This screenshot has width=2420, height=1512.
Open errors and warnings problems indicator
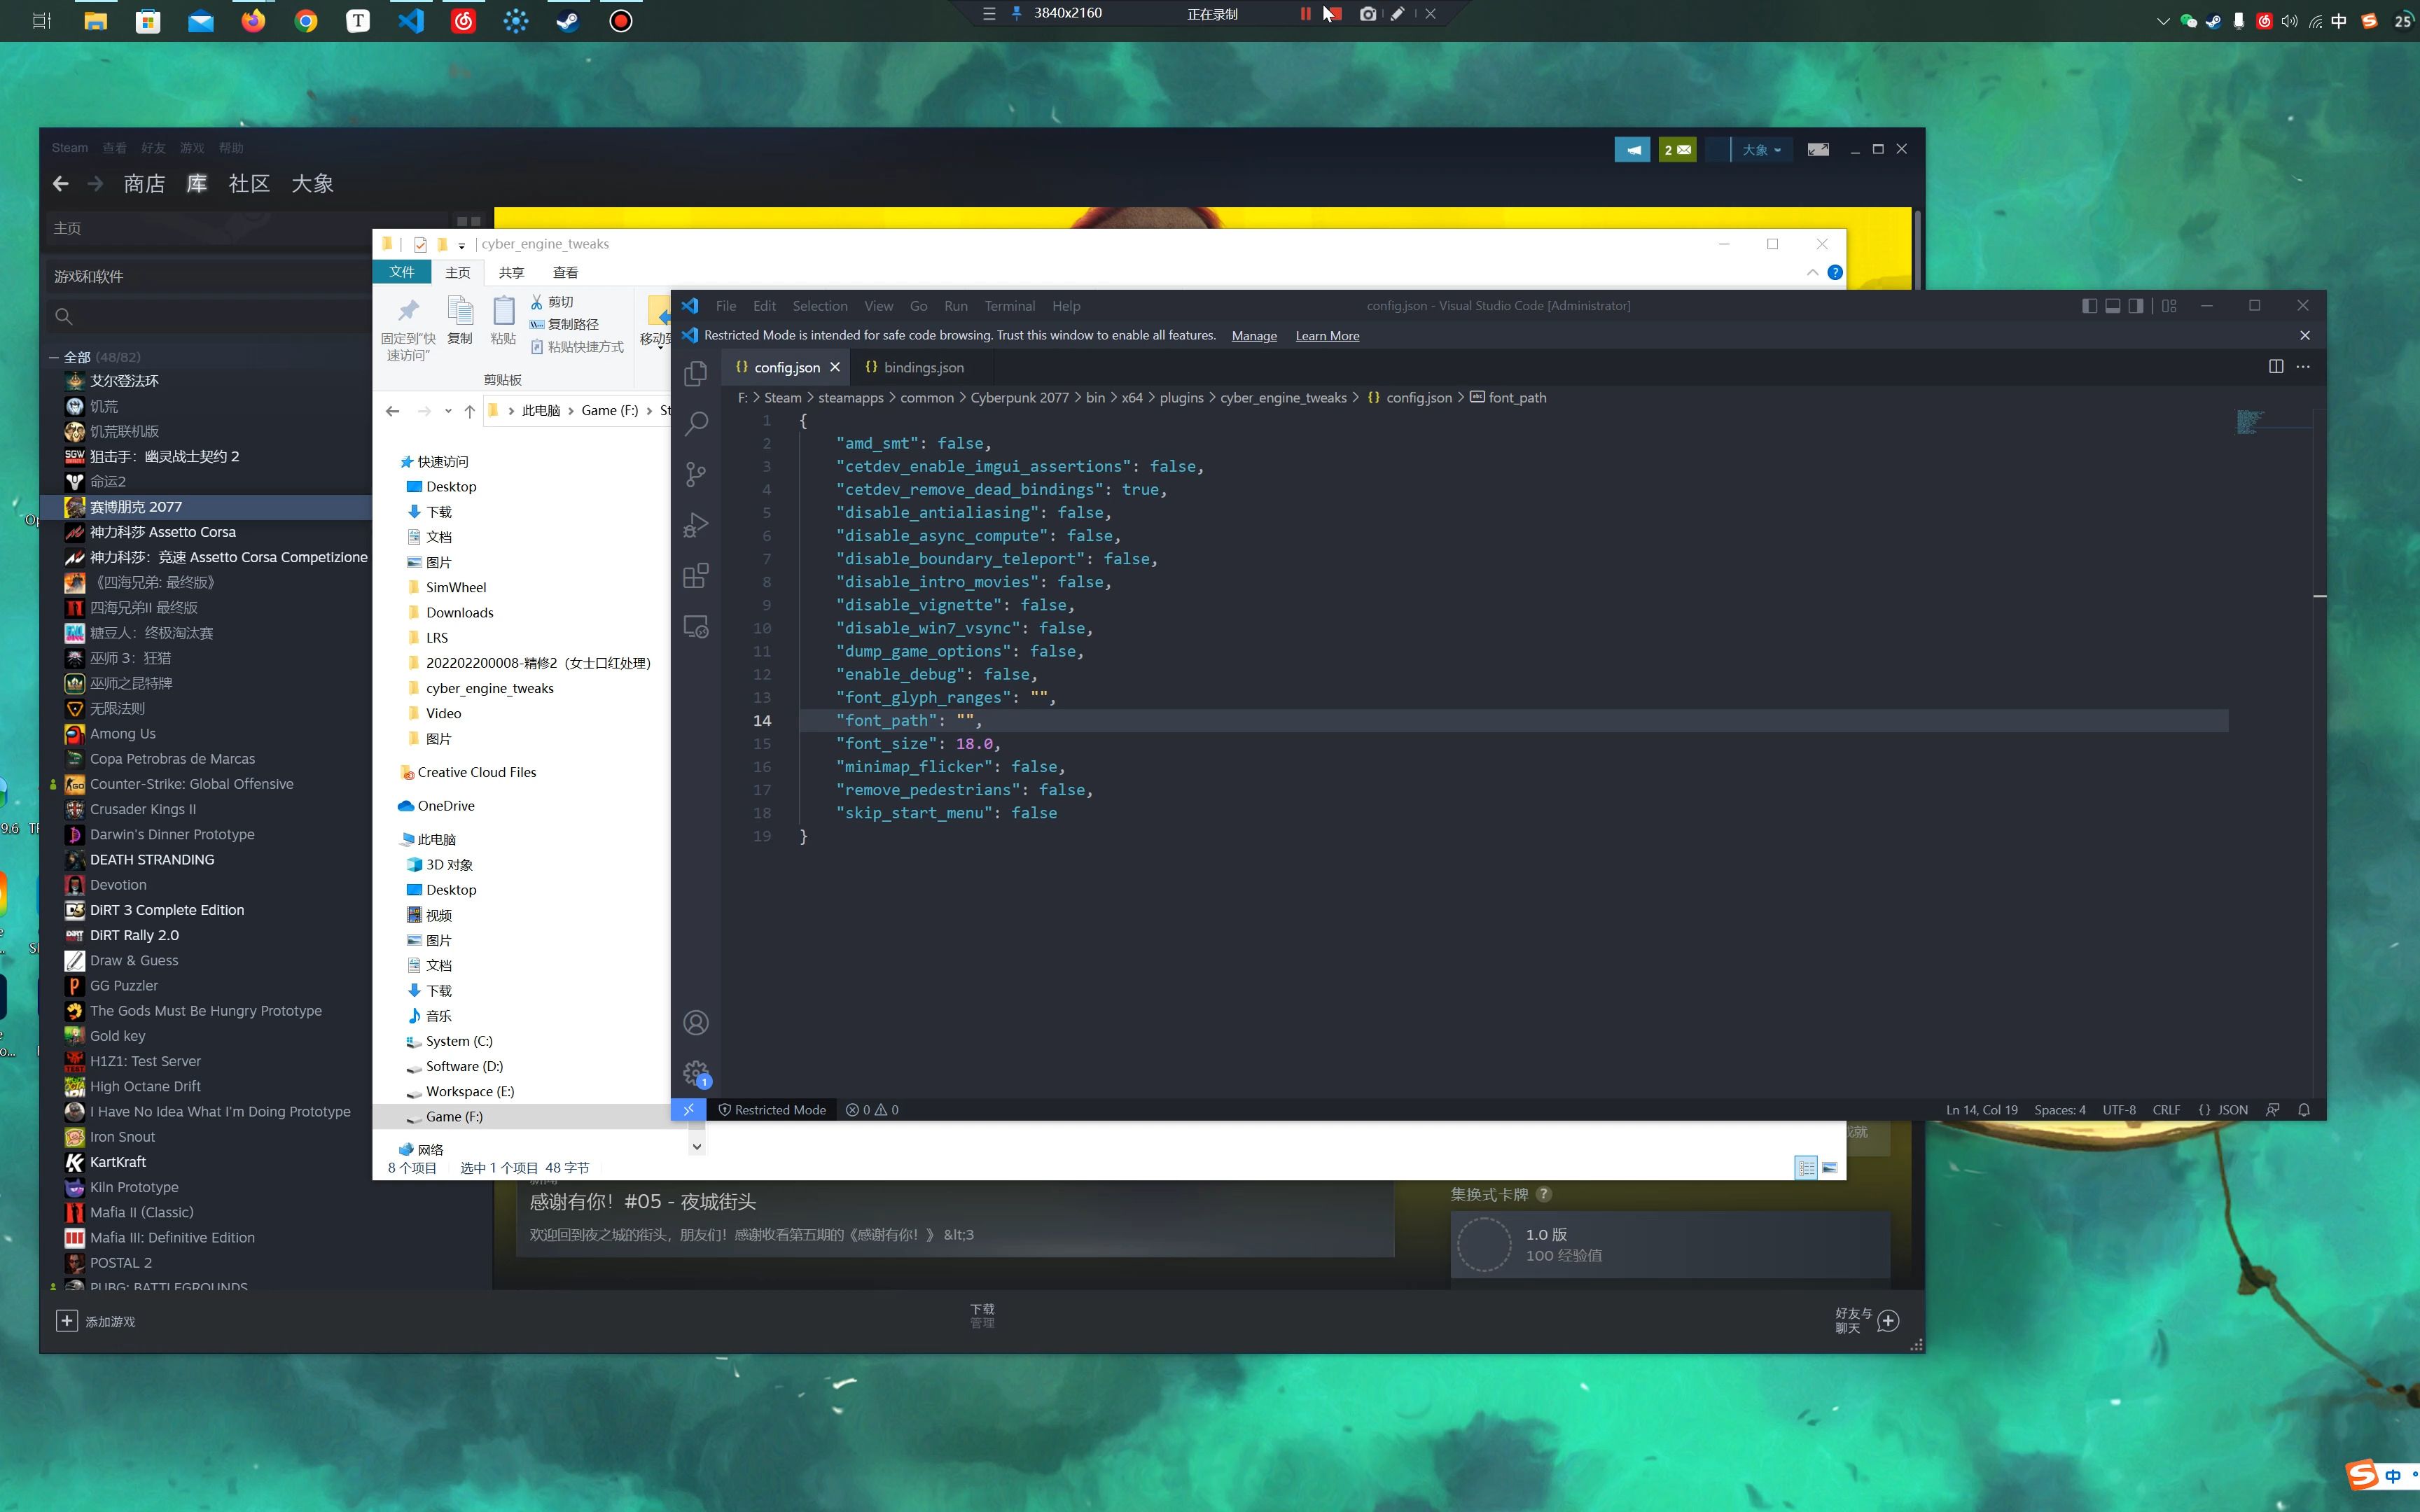[872, 1110]
